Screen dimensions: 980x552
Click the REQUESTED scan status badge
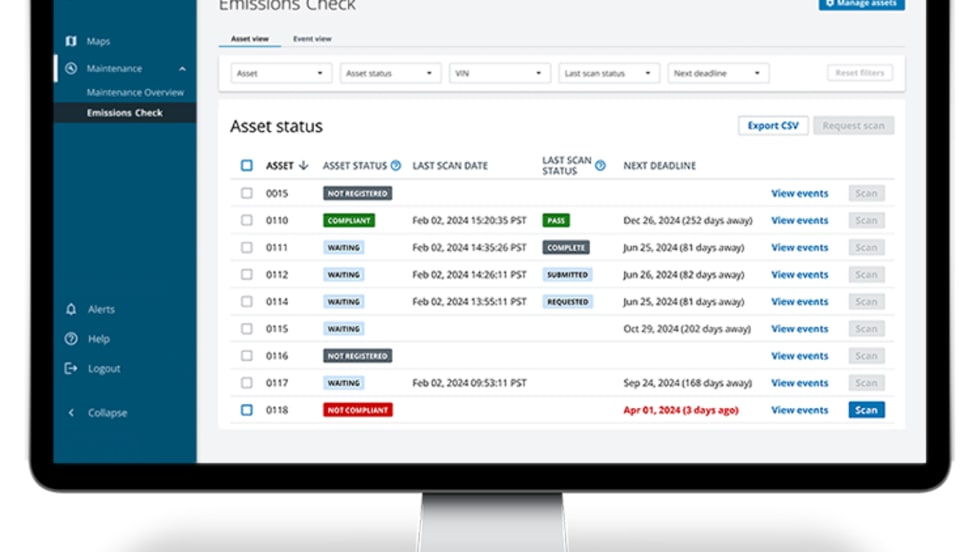[568, 301]
